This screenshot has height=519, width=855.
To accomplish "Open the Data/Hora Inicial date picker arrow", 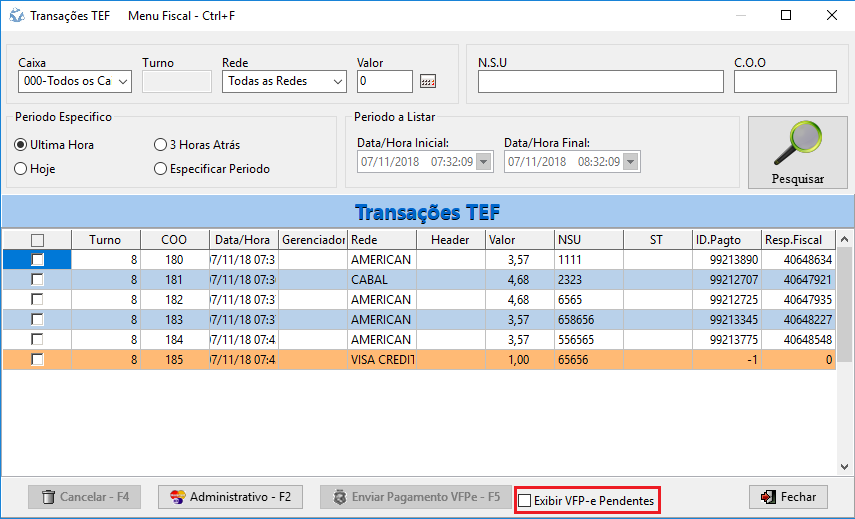I will (x=485, y=162).
